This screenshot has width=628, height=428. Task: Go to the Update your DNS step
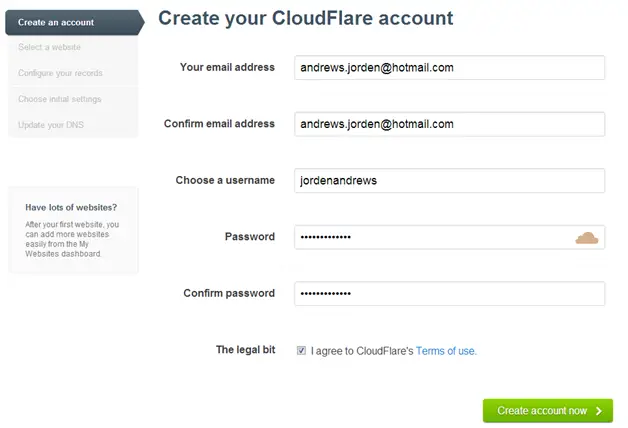pos(51,125)
